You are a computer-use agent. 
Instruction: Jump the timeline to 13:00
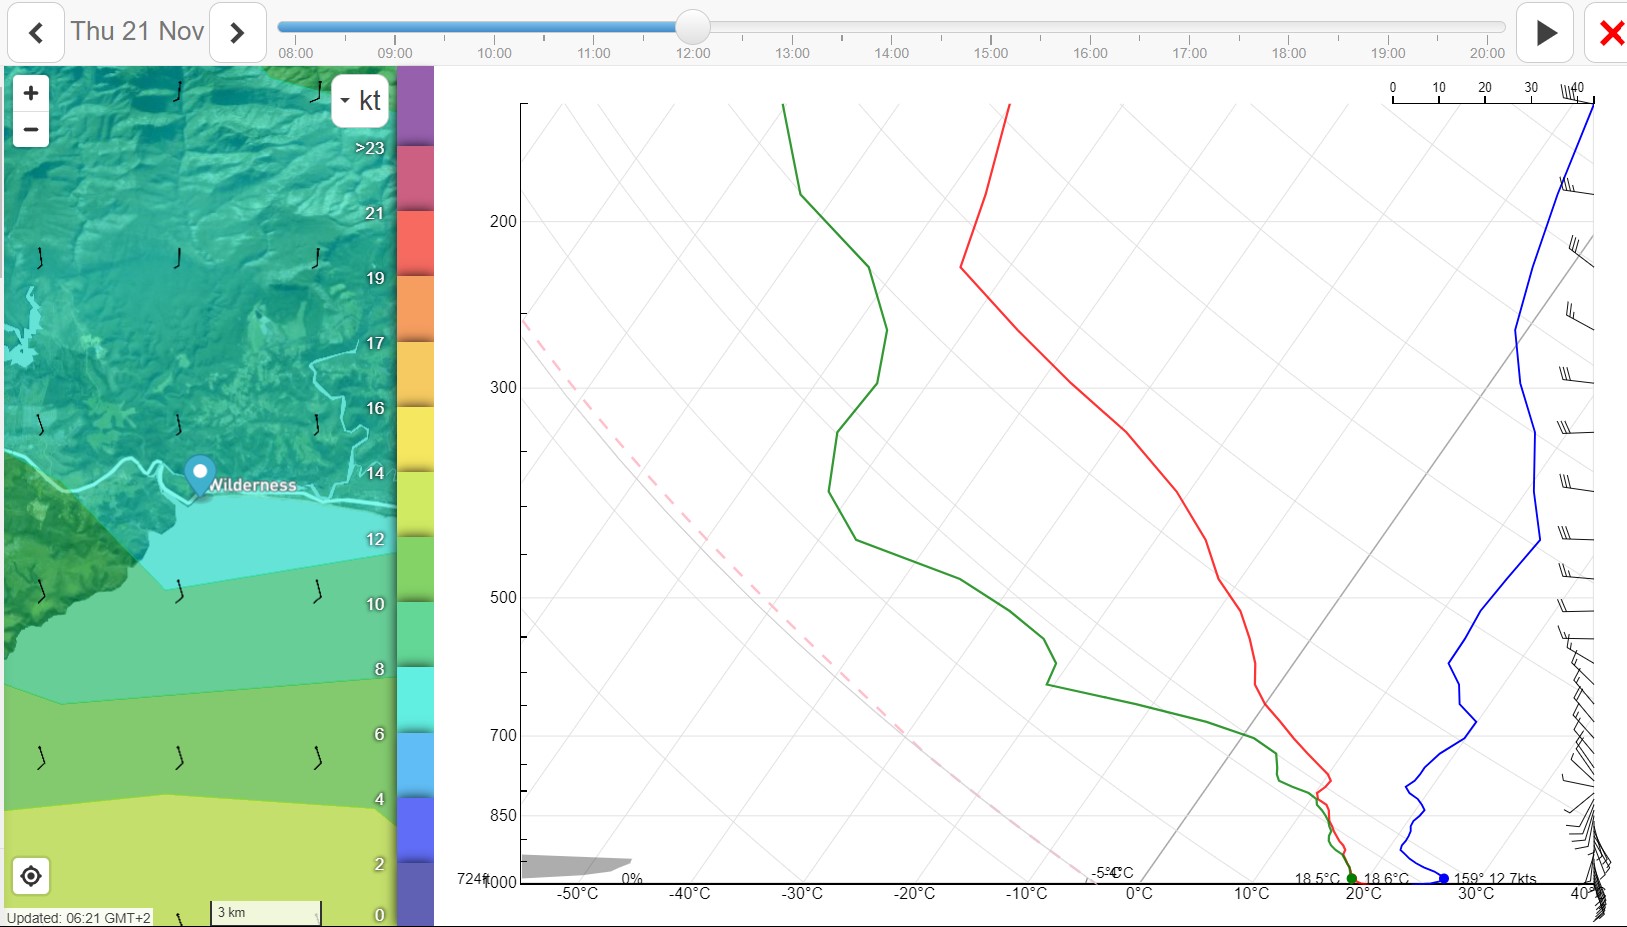792,53
